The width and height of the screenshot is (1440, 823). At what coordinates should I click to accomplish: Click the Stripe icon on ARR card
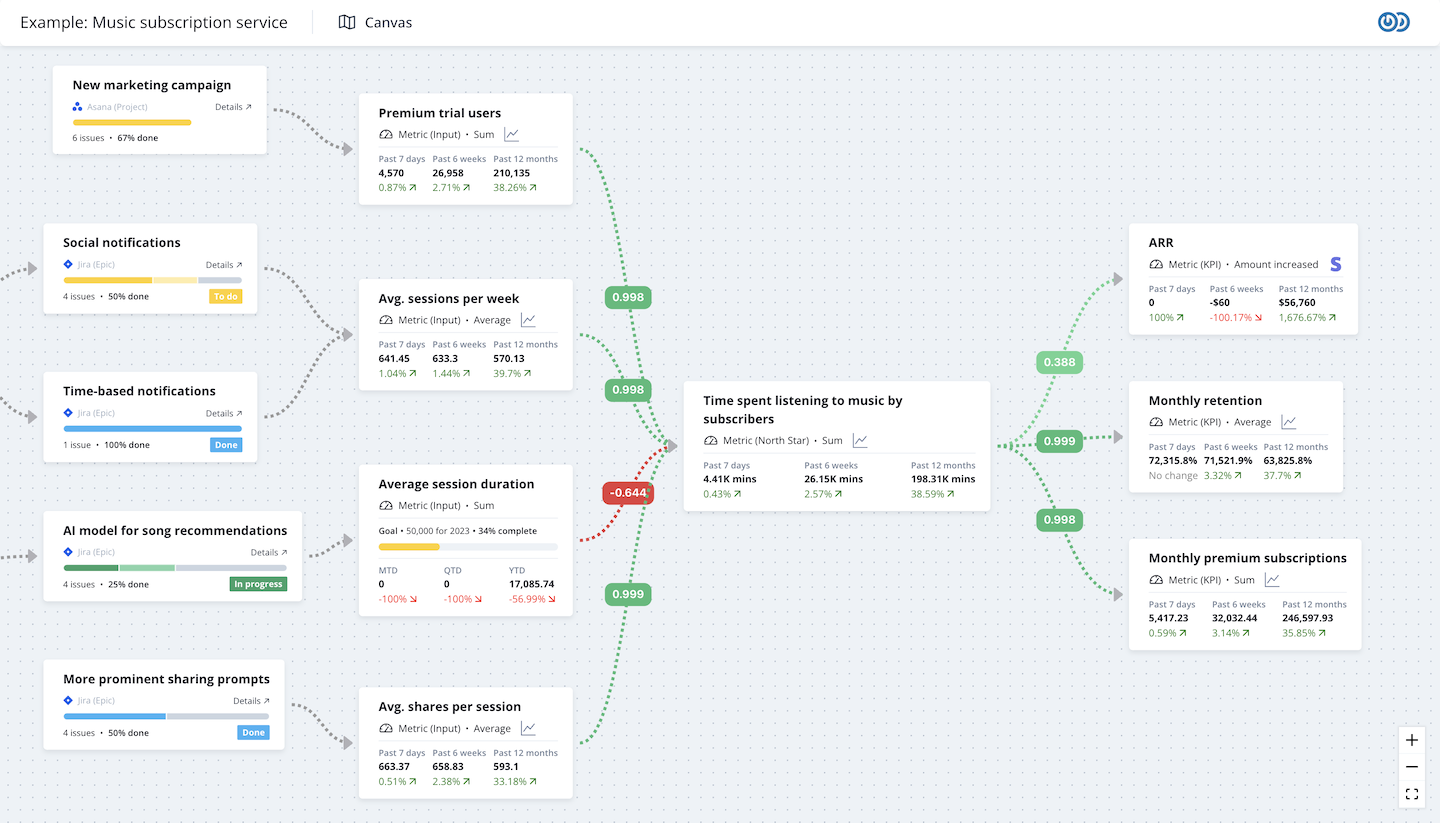(x=1335, y=264)
